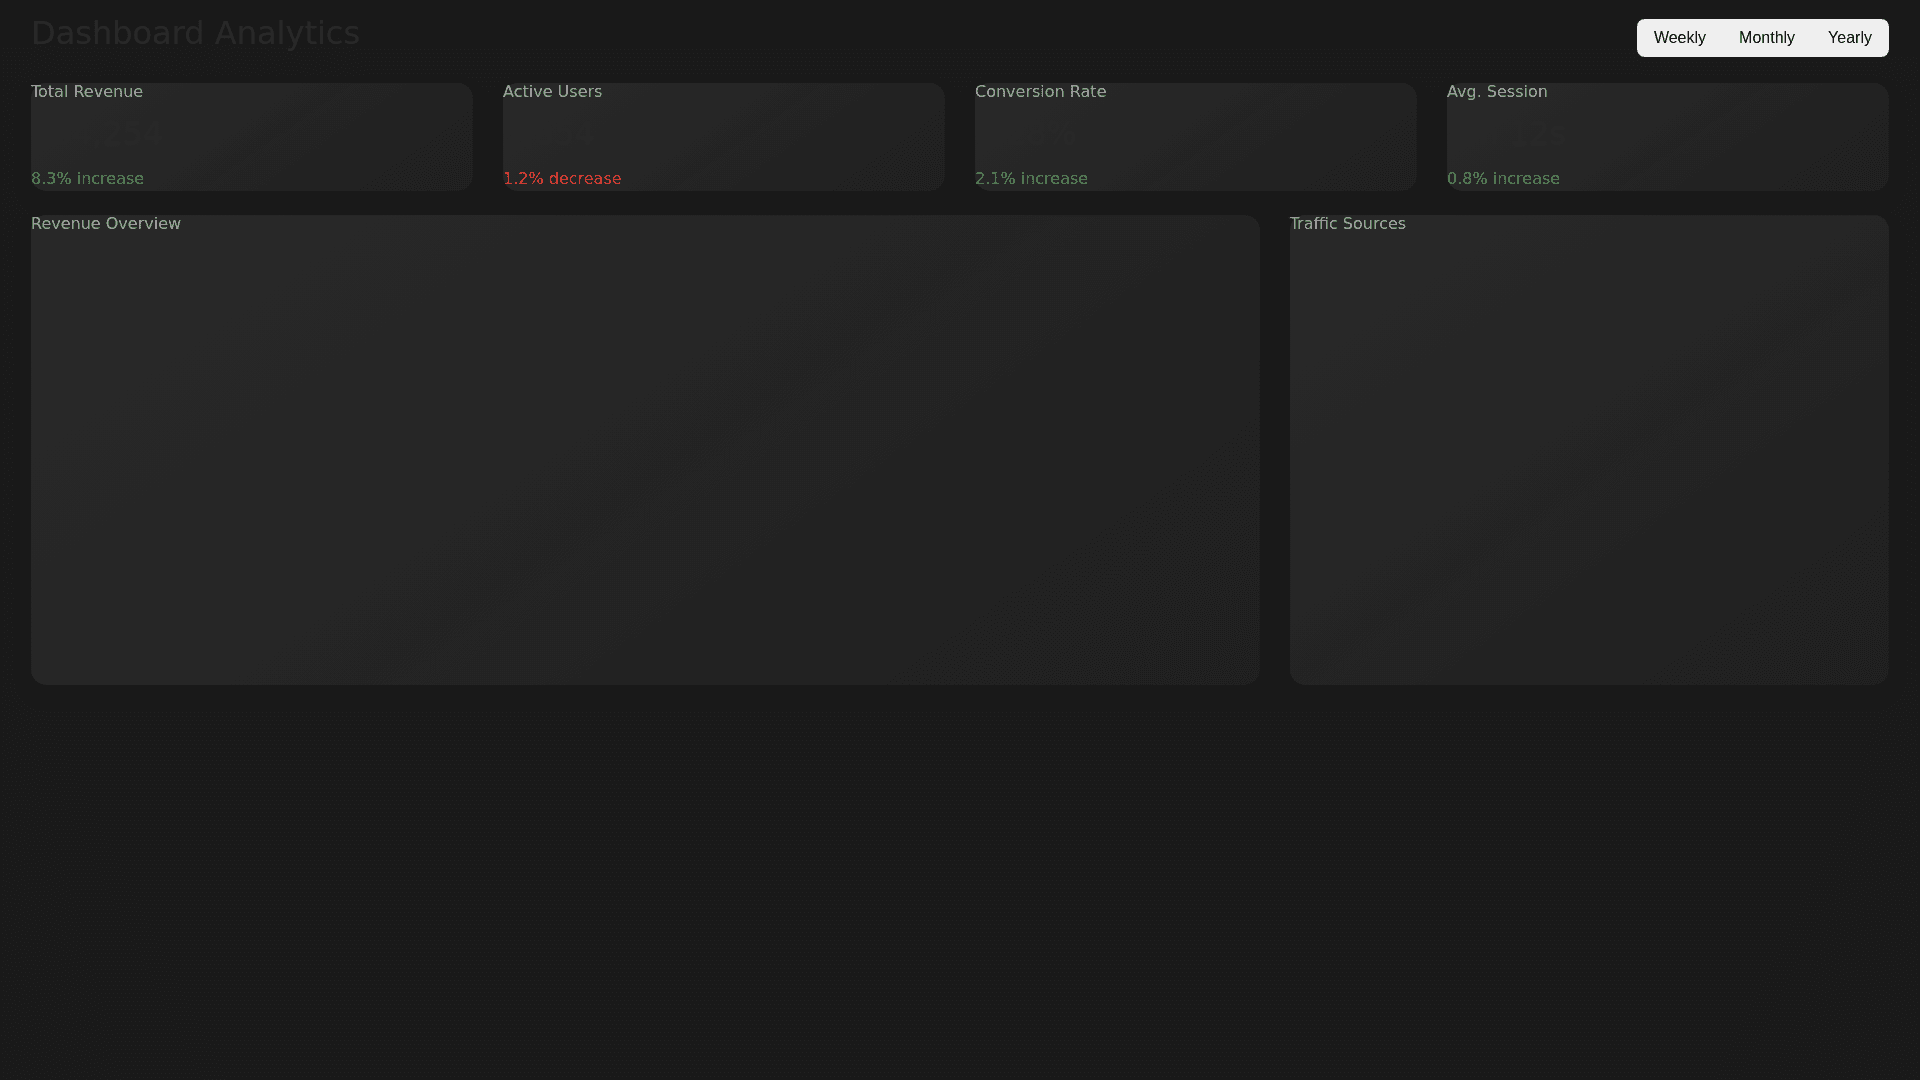Click the Dashboard Analytics title
This screenshot has height=1080, width=1920.
195,33
